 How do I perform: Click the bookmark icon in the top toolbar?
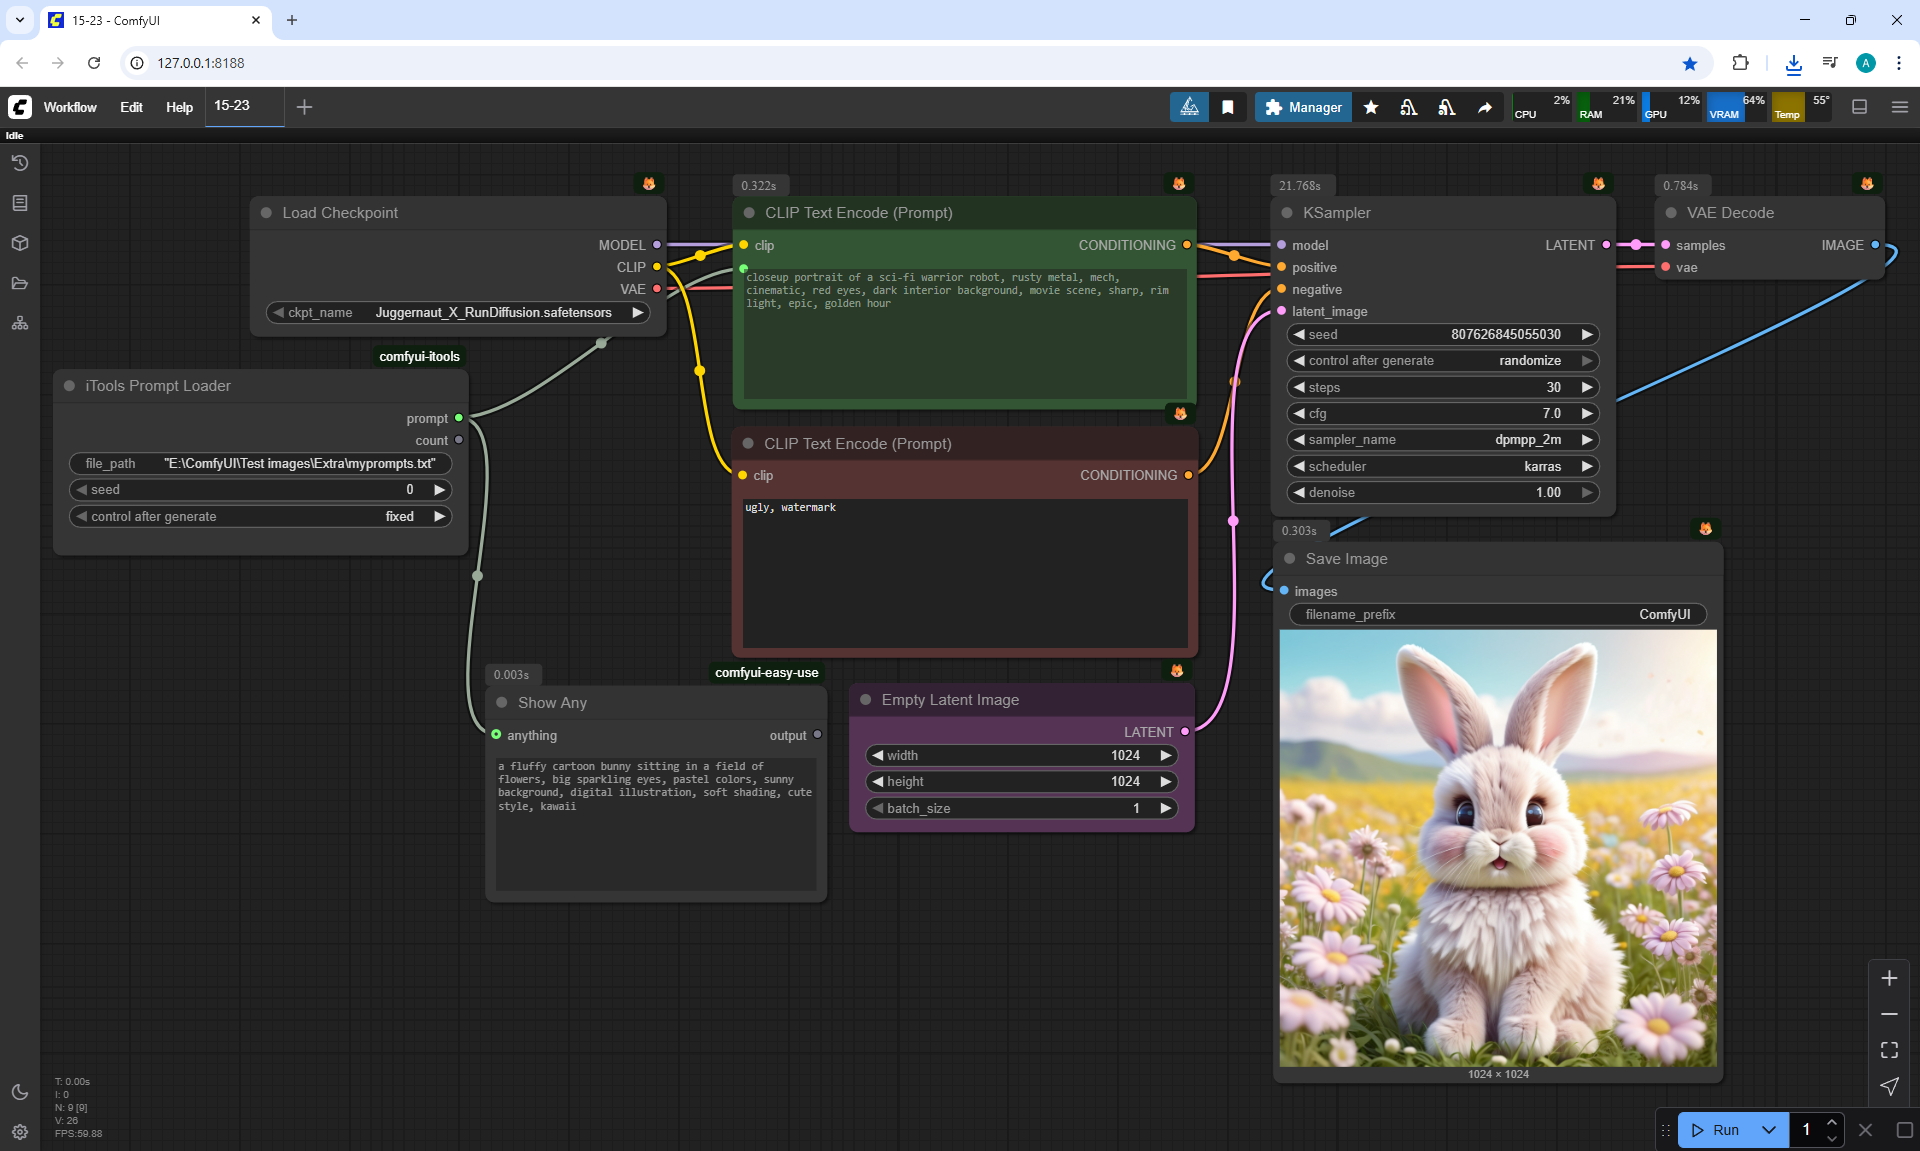pos(1228,107)
